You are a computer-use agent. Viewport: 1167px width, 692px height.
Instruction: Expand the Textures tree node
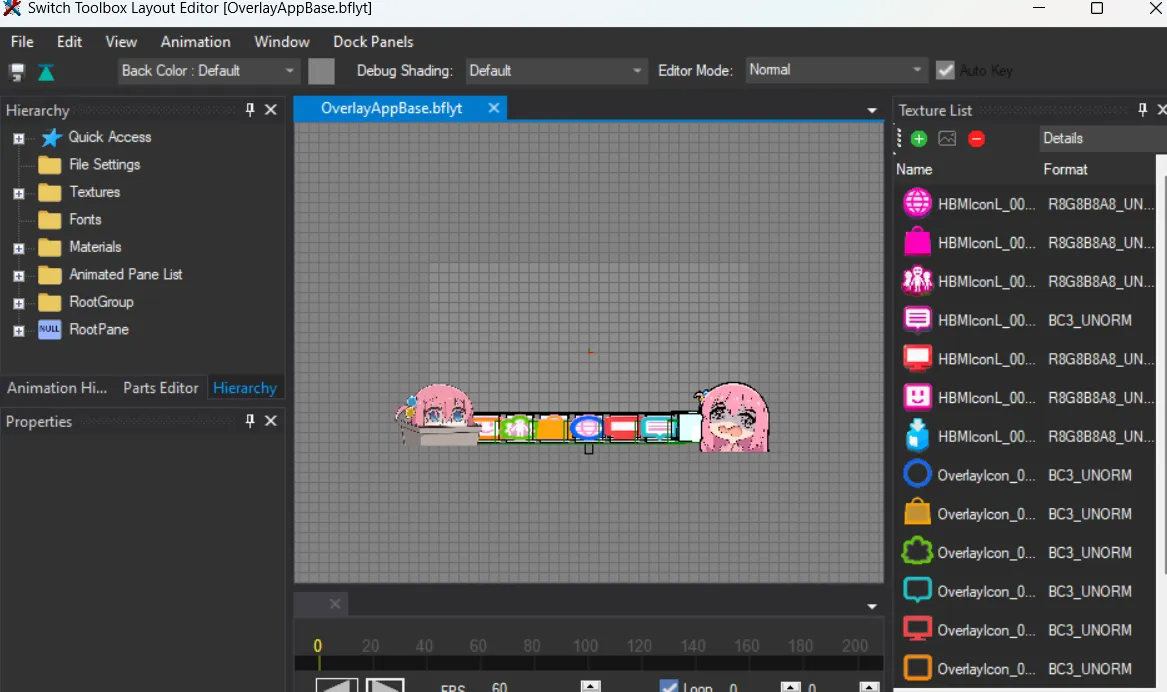tap(18, 193)
